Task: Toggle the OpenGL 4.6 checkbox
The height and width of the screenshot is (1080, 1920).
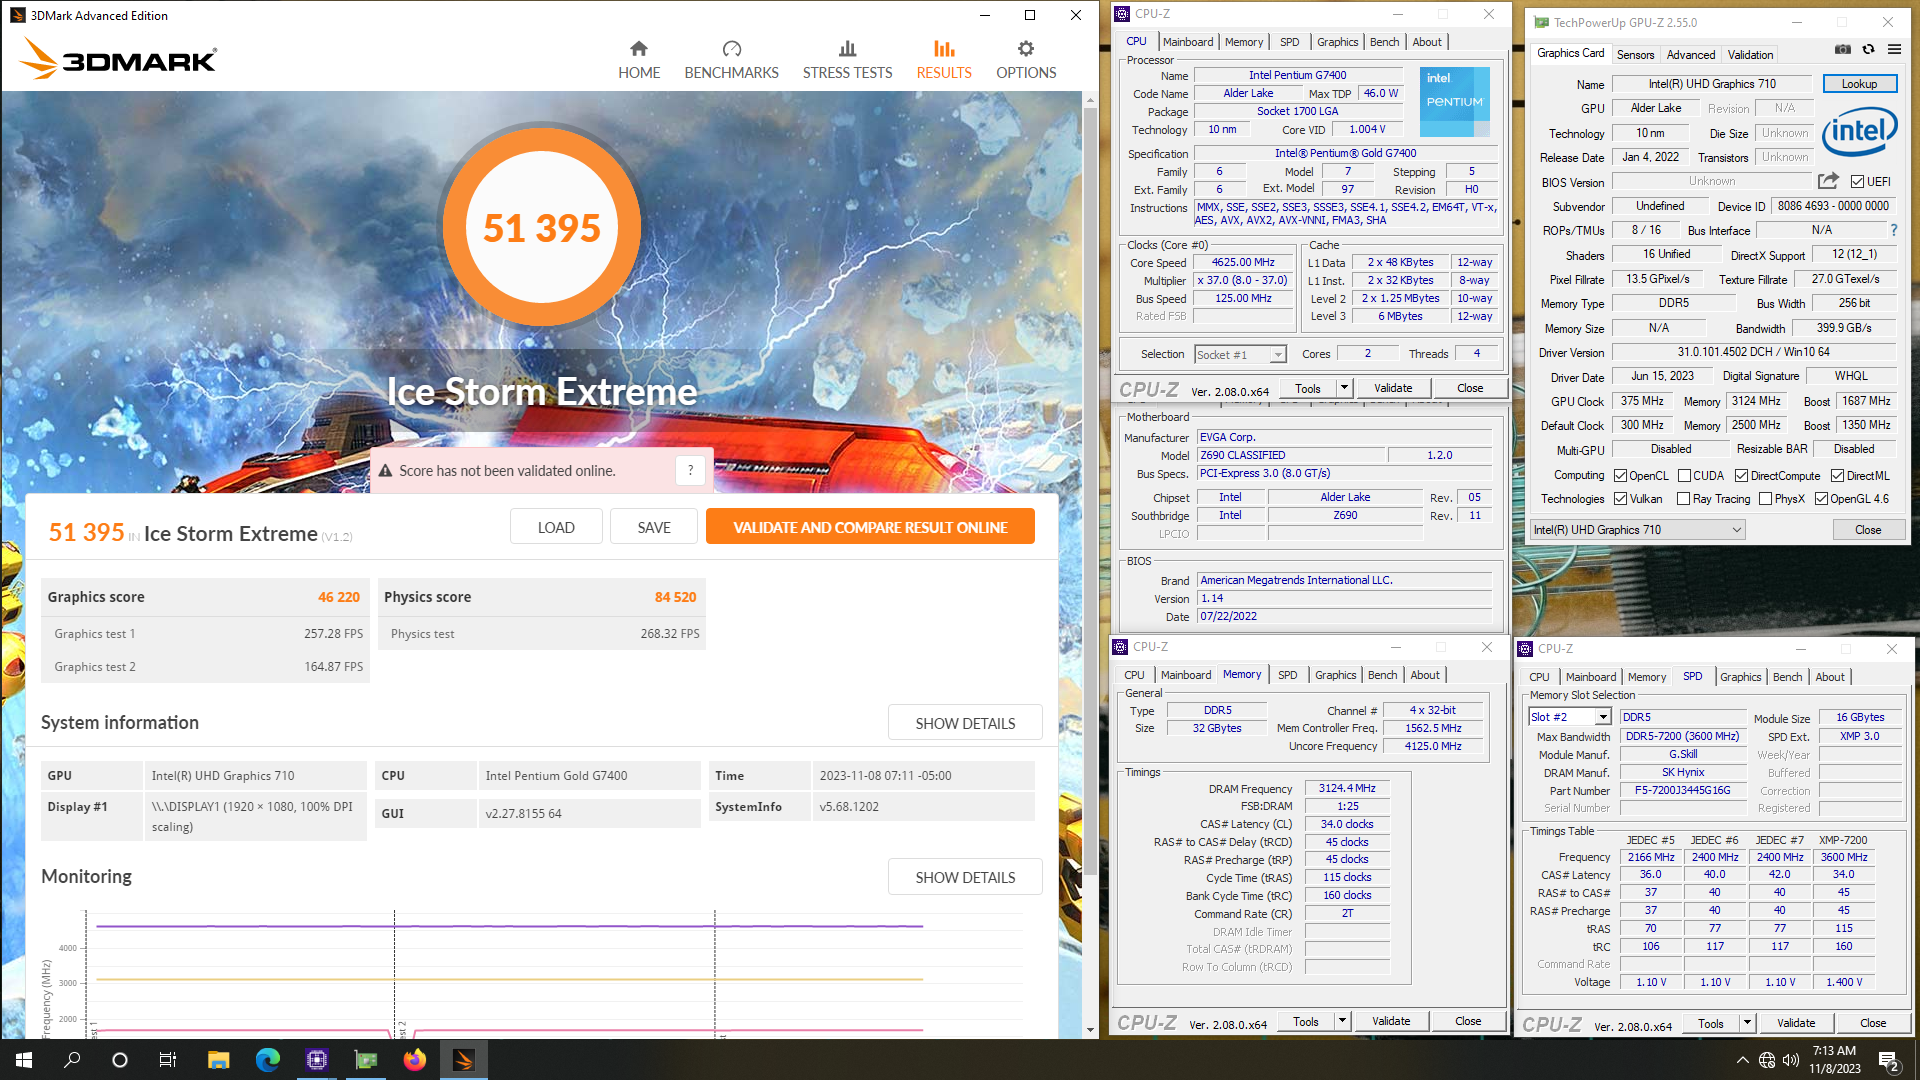Action: pyautogui.click(x=1821, y=499)
